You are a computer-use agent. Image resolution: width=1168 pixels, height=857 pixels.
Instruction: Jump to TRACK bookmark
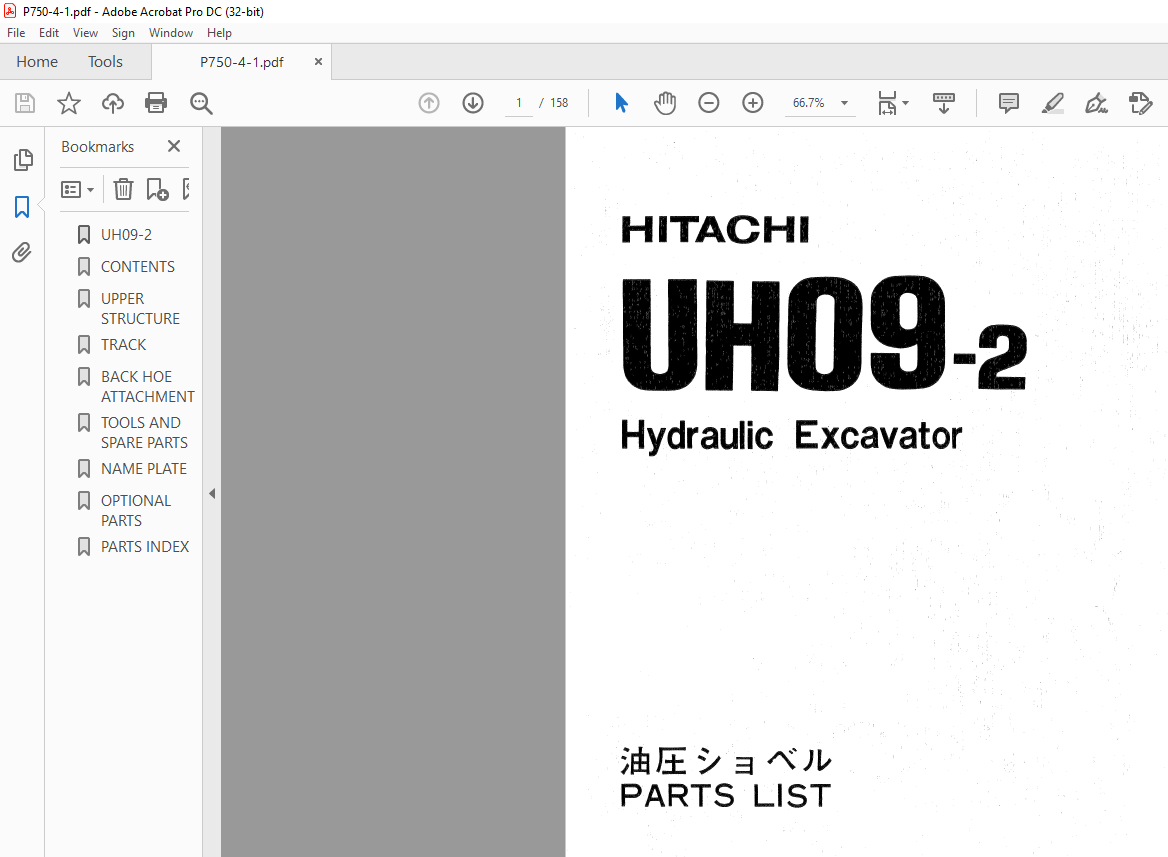(124, 345)
